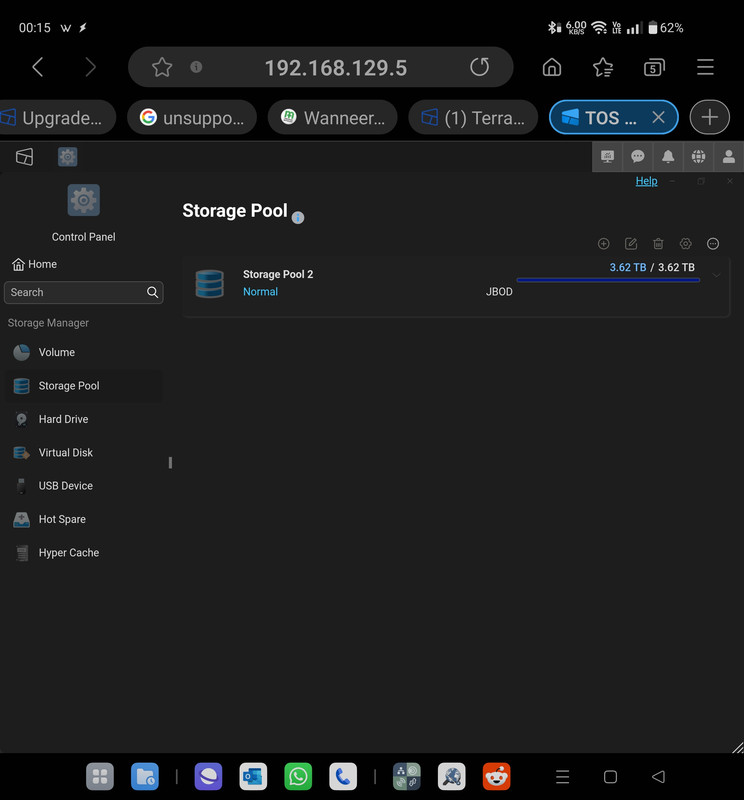Launch WhatsApp from dock
744x800 pixels.
pyautogui.click(x=298, y=777)
